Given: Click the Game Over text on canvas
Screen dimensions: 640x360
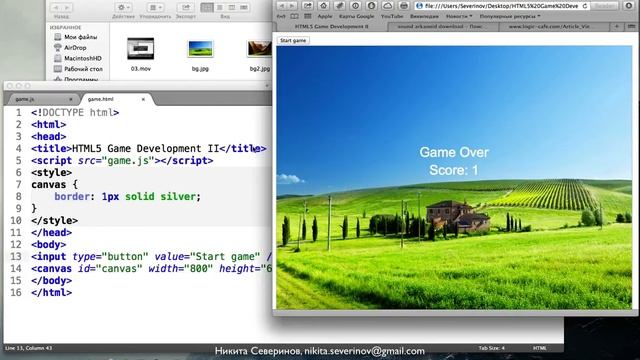Looking at the screenshot, I should click(x=454, y=152).
